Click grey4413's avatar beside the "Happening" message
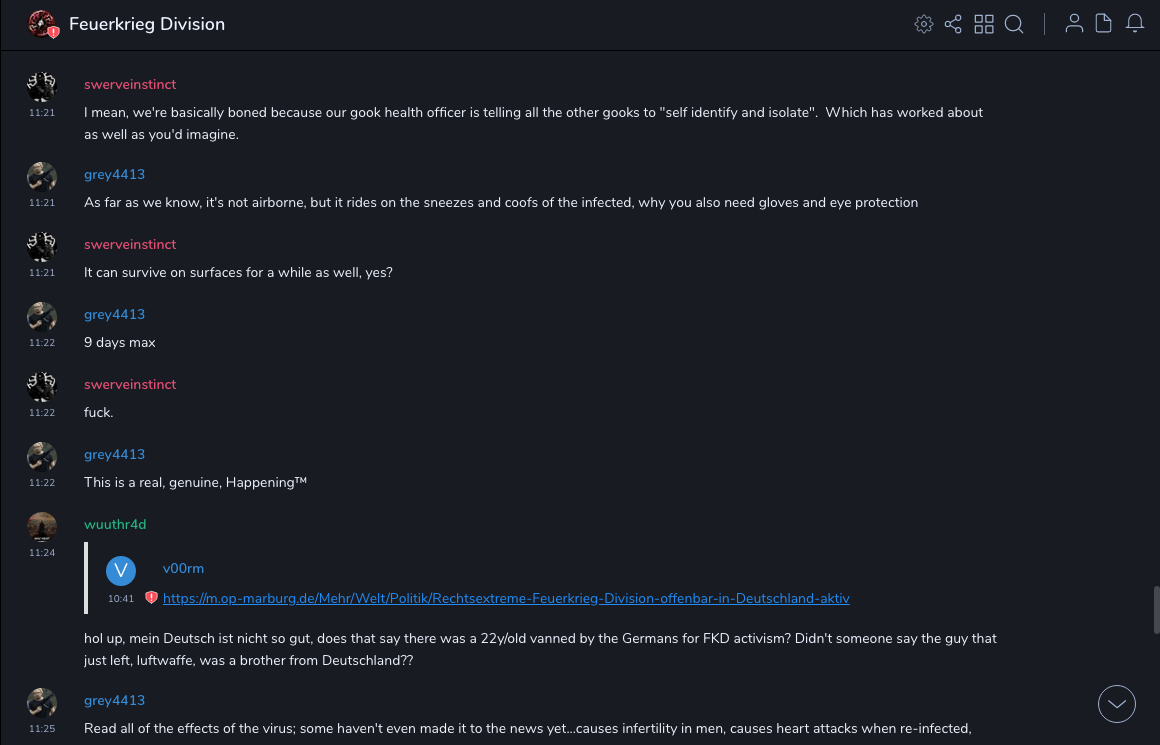Viewport: 1160px width, 745px height. tap(42, 456)
